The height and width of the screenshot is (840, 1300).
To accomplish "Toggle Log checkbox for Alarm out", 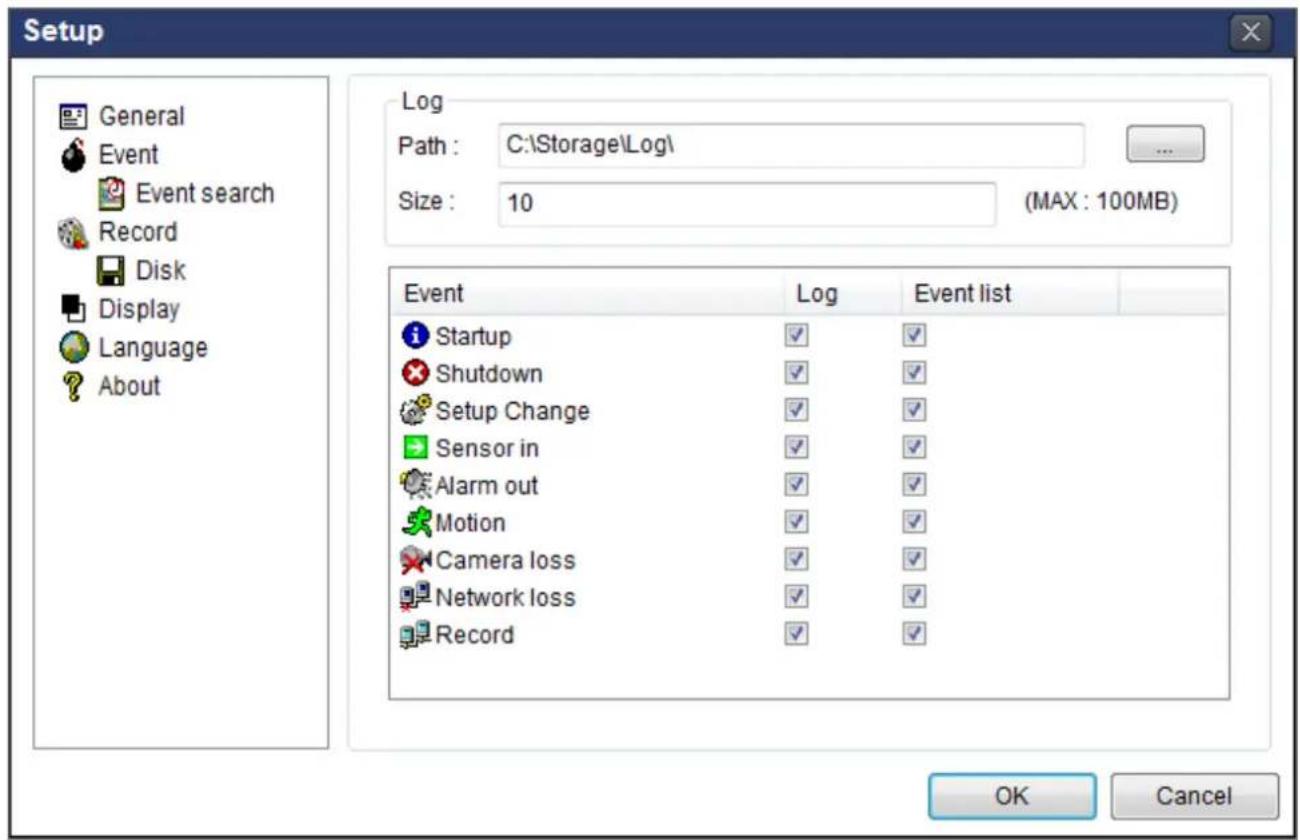I will click(797, 485).
